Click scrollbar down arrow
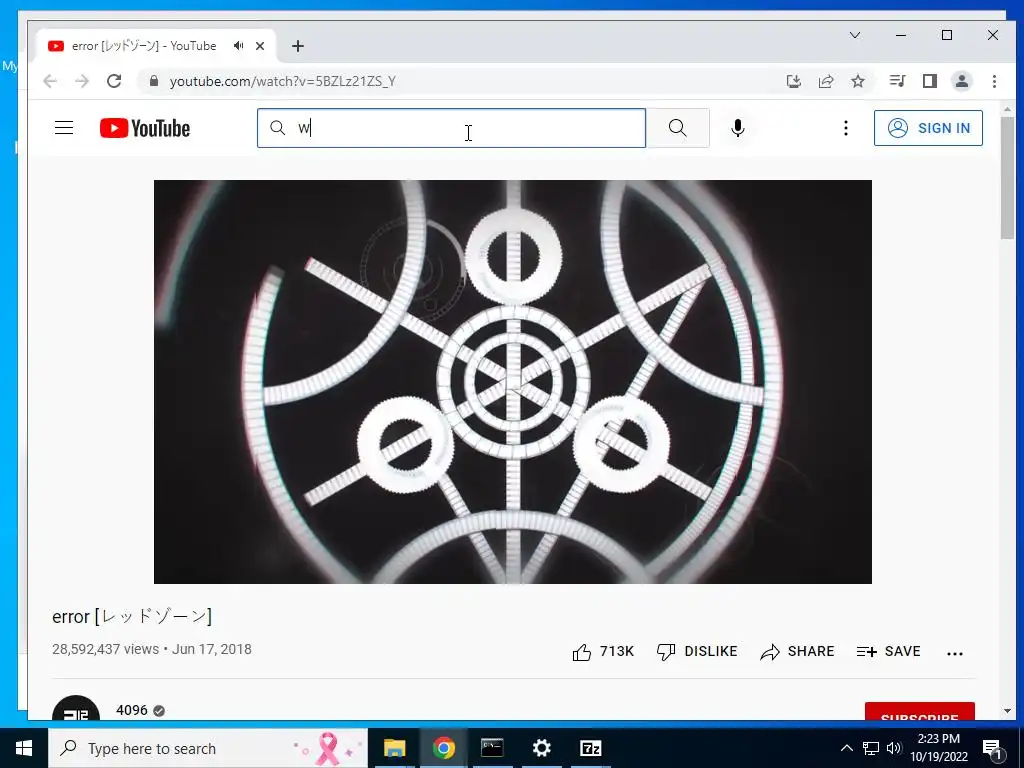This screenshot has height=768, width=1024. pos(1007,711)
